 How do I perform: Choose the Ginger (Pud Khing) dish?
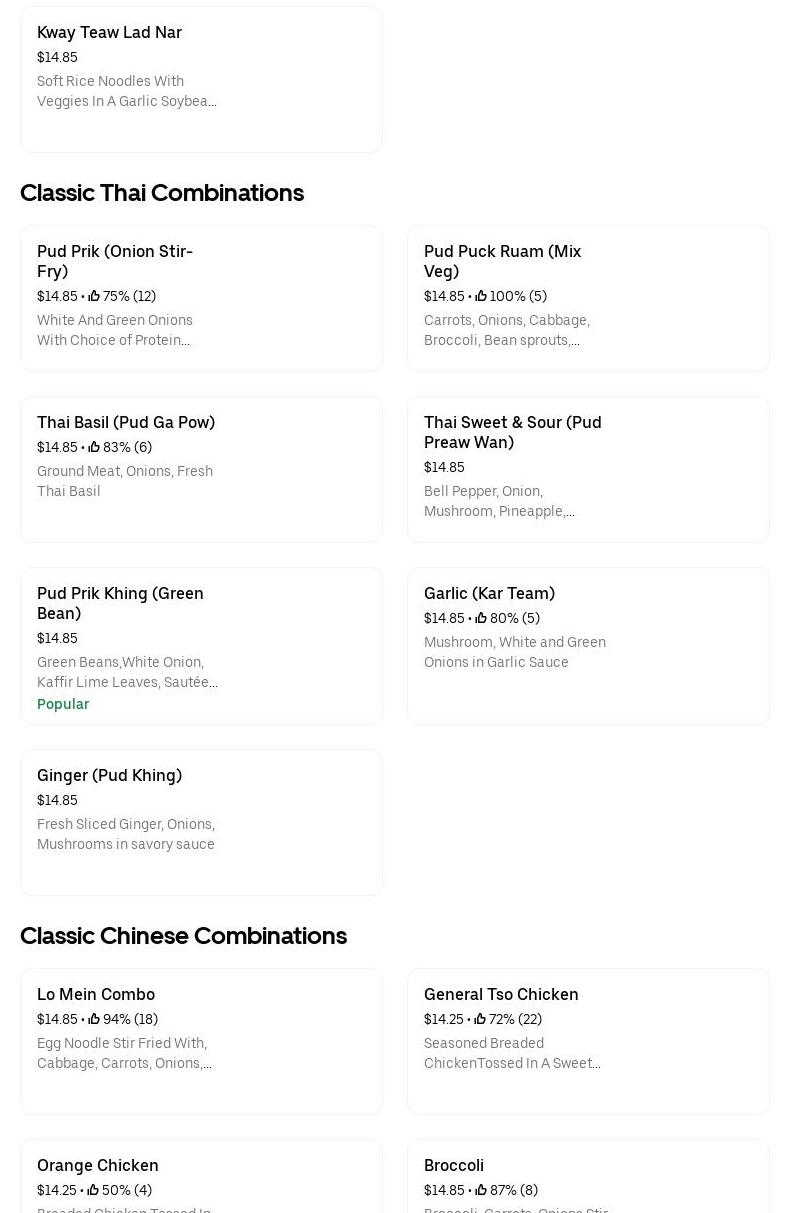click(x=109, y=775)
